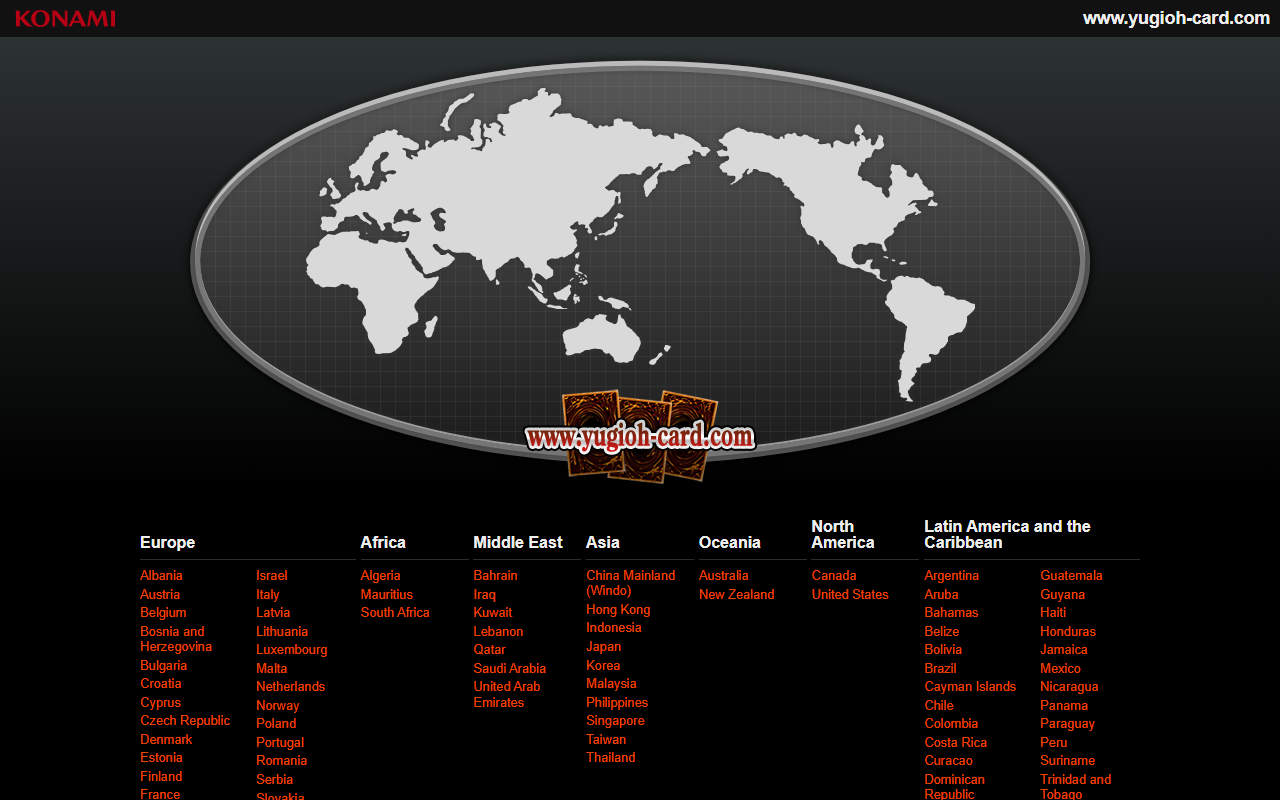This screenshot has height=800, width=1280.
Task: Choose Peru from Latin America
Action: coord(1054,742)
